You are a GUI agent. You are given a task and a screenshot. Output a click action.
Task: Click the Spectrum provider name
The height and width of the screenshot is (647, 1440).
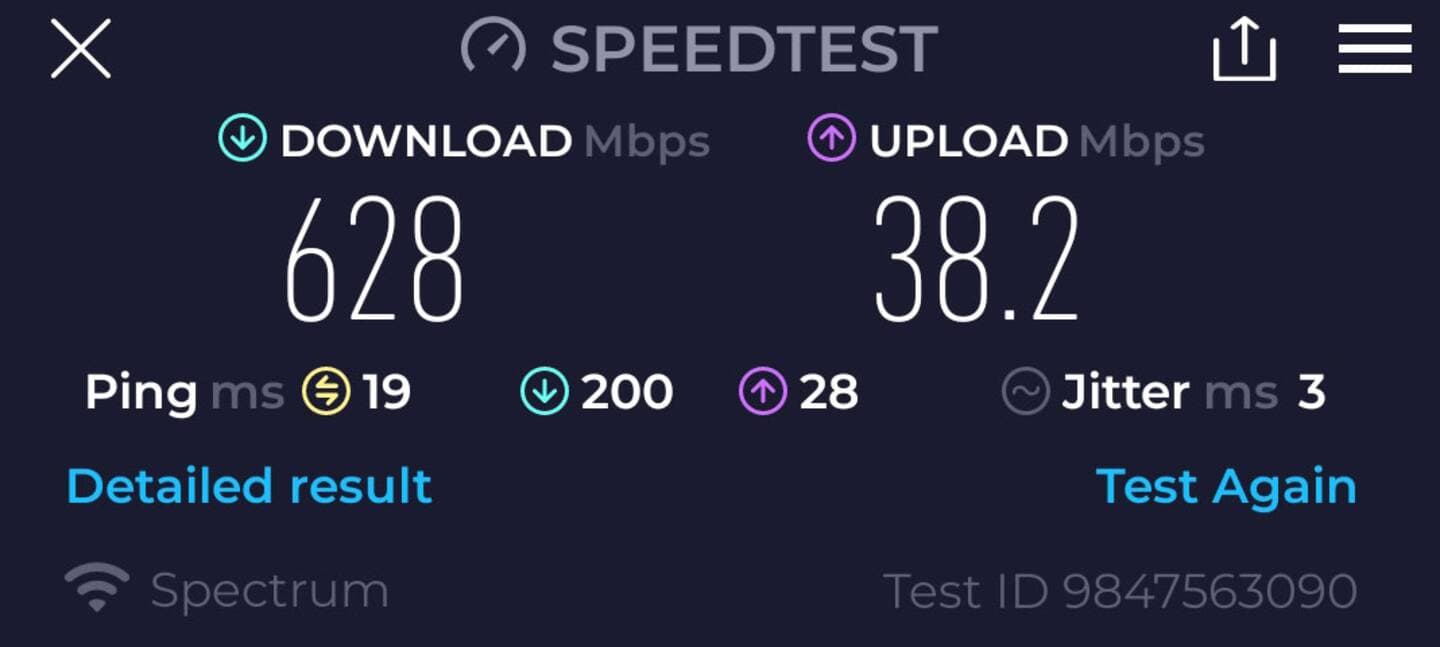(x=269, y=591)
